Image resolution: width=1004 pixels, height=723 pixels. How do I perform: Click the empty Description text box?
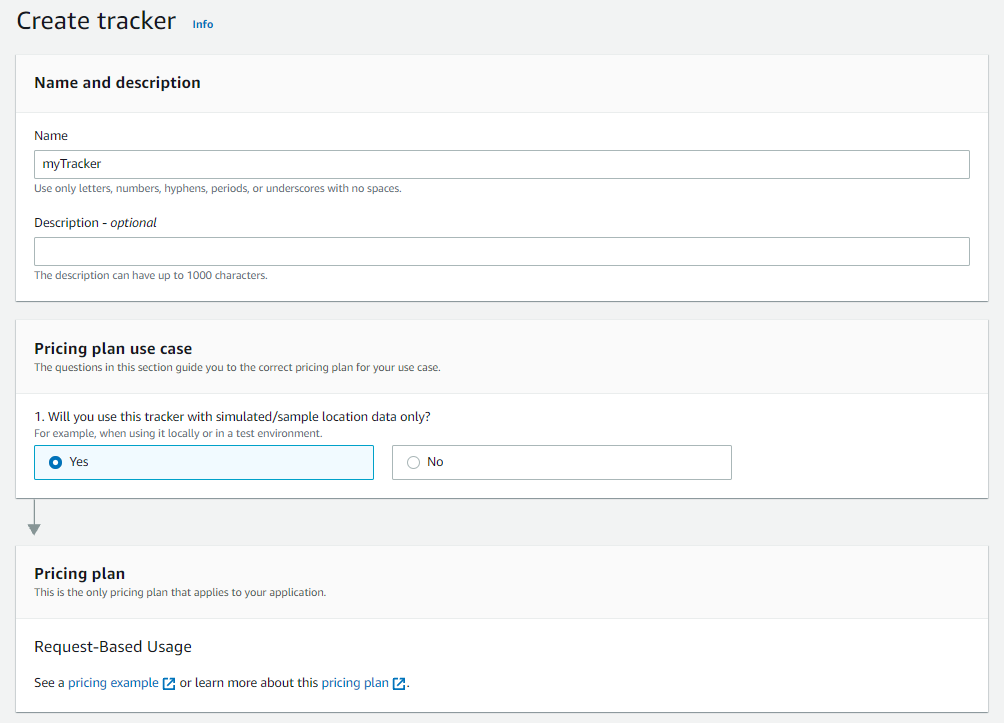(500, 251)
